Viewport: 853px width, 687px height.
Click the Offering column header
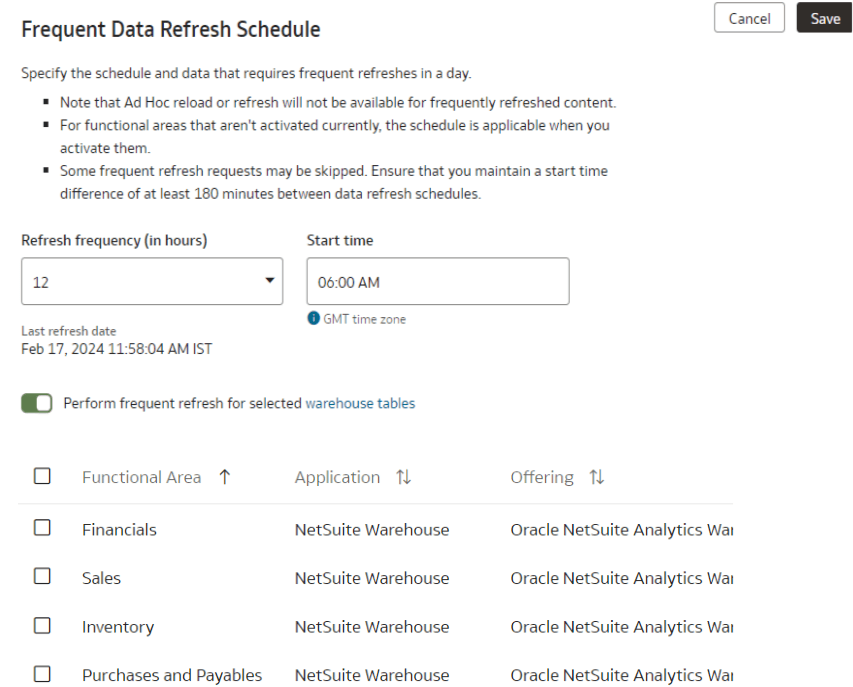(542, 477)
